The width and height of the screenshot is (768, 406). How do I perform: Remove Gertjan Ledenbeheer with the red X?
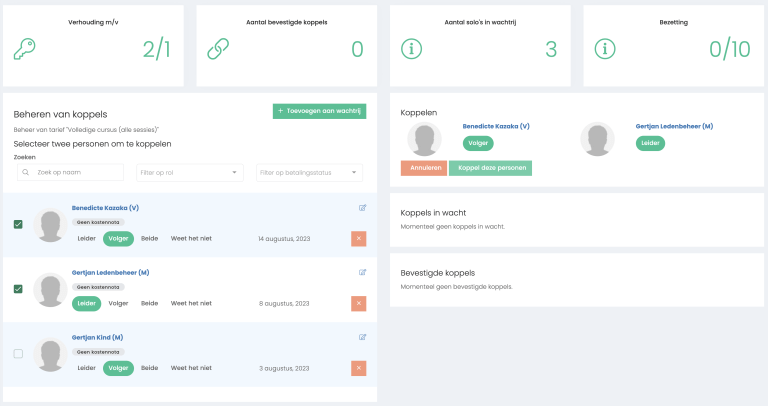tap(359, 303)
